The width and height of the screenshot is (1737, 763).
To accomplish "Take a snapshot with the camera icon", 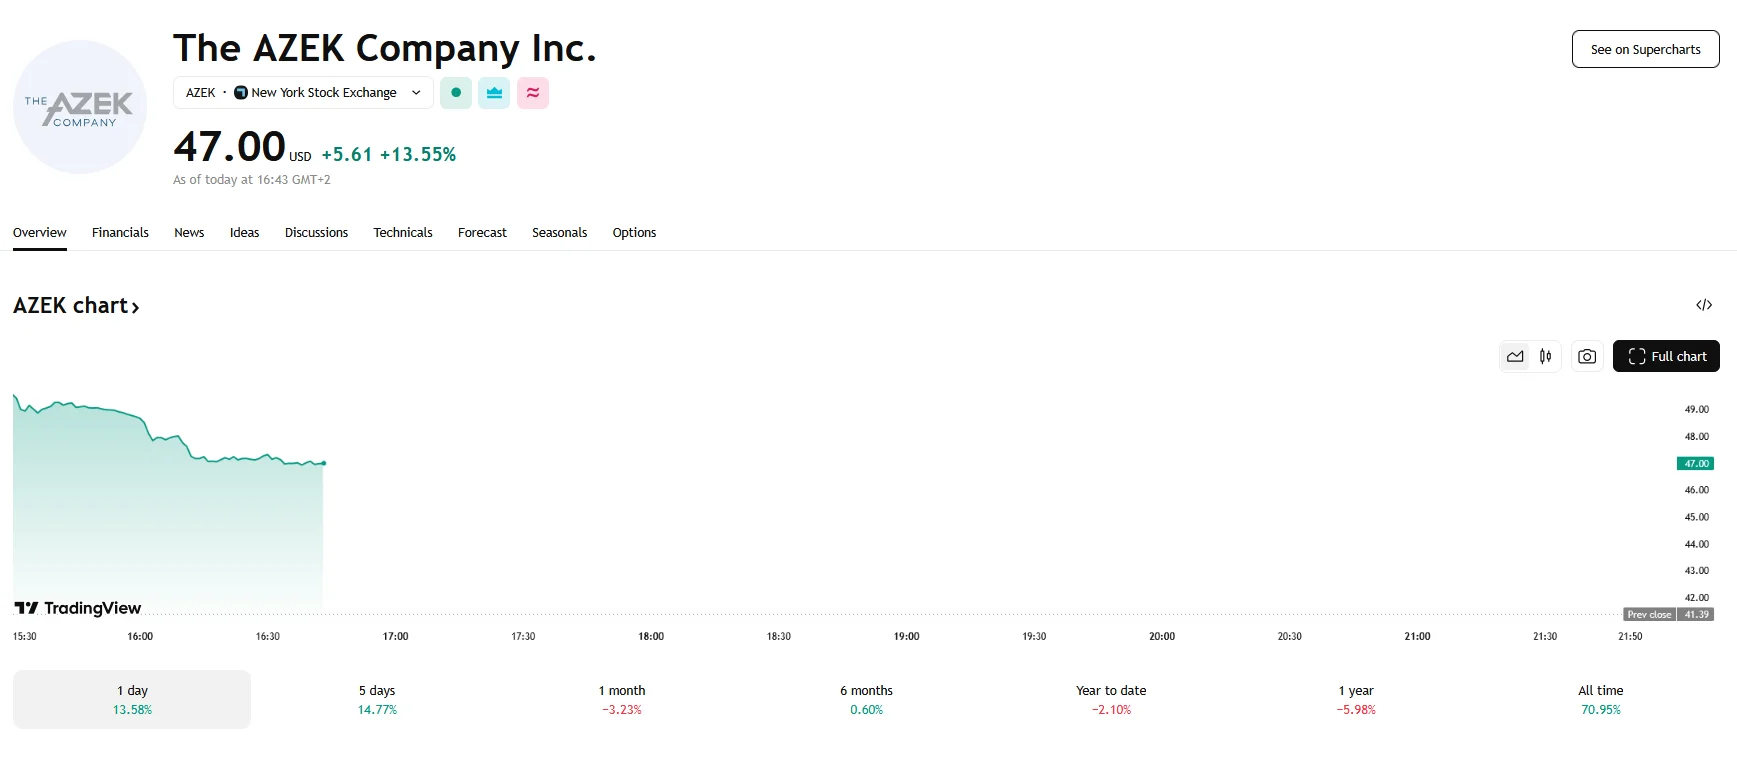I will (x=1586, y=355).
